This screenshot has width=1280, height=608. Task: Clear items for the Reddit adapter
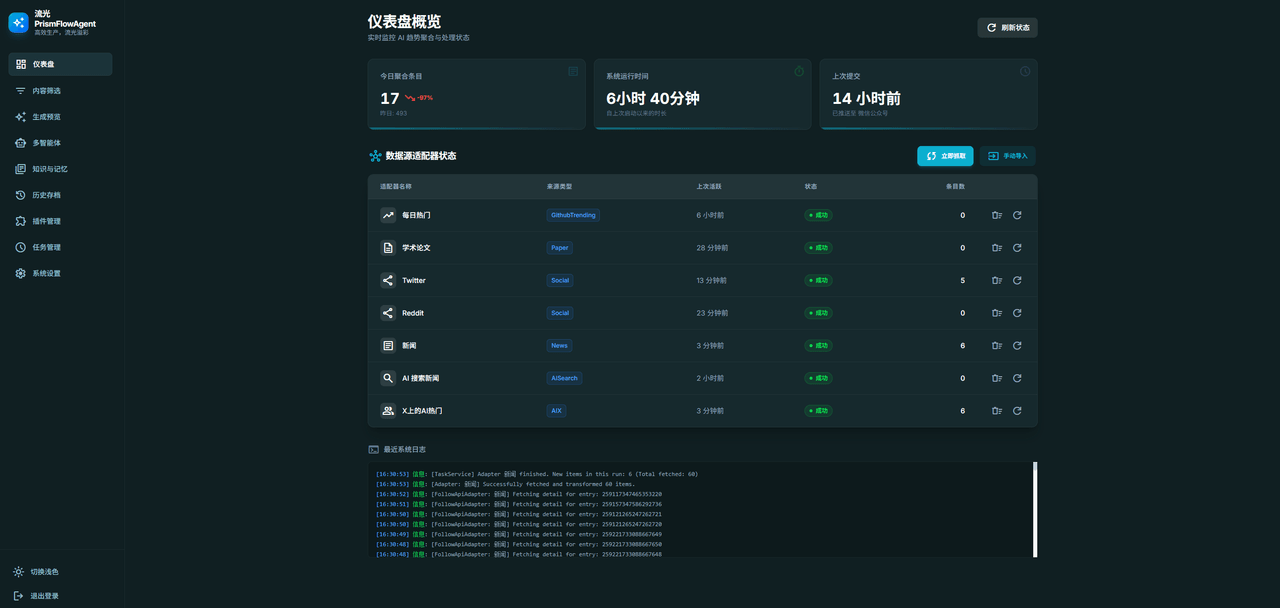coord(997,313)
